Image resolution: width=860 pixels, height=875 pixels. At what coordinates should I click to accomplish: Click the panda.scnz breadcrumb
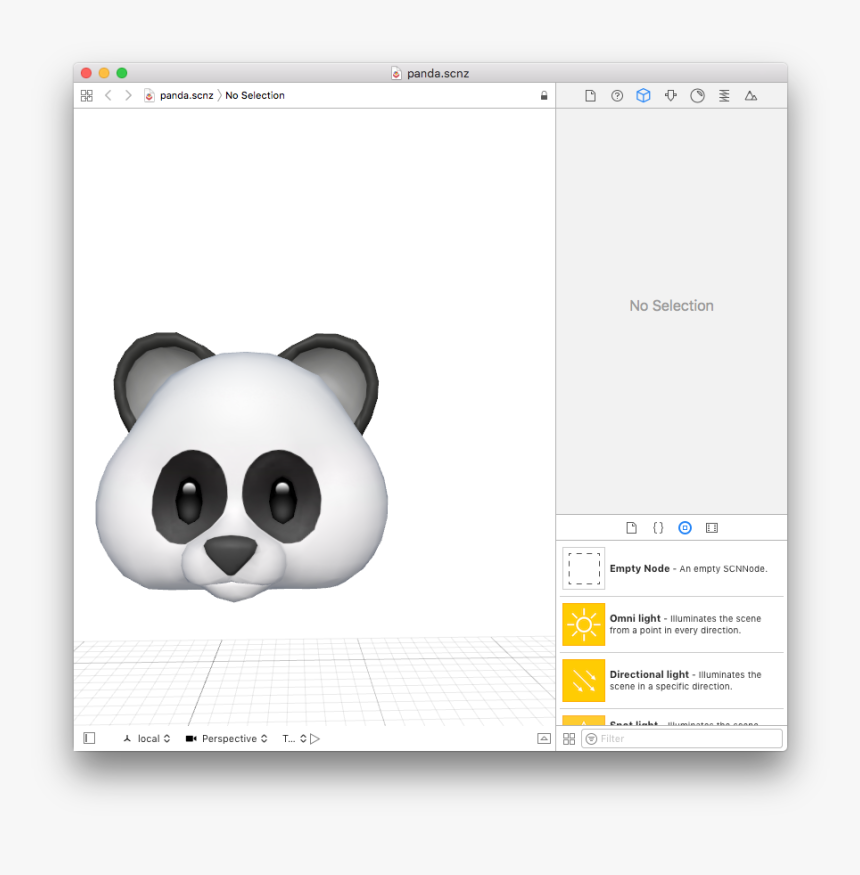(x=179, y=95)
